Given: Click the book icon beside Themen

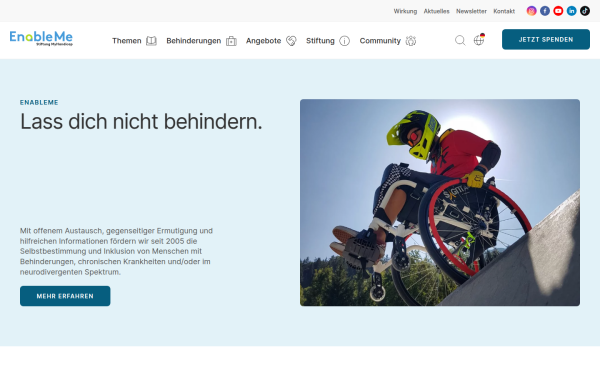Looking at the screenshot, I should click(x=151, y=41).
